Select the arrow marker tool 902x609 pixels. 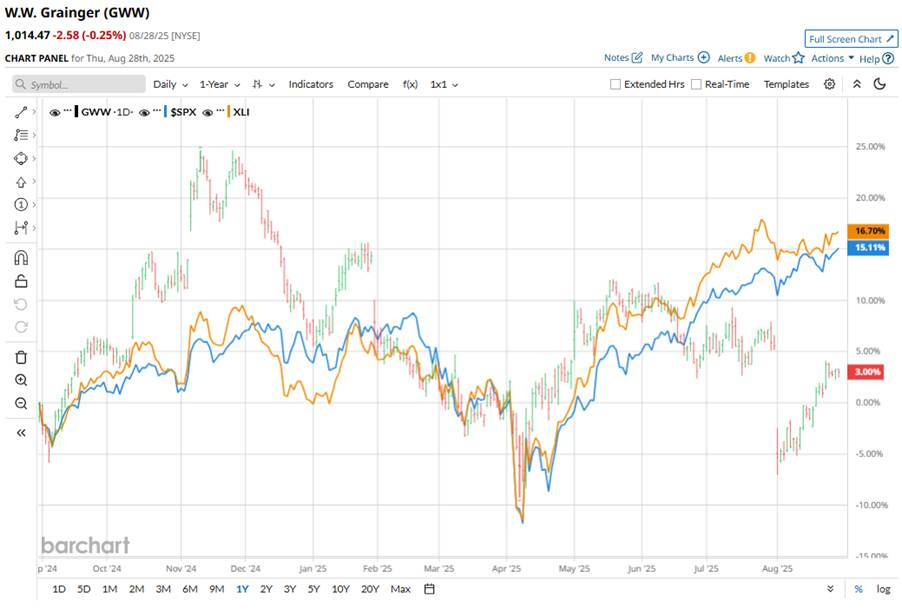21,182
